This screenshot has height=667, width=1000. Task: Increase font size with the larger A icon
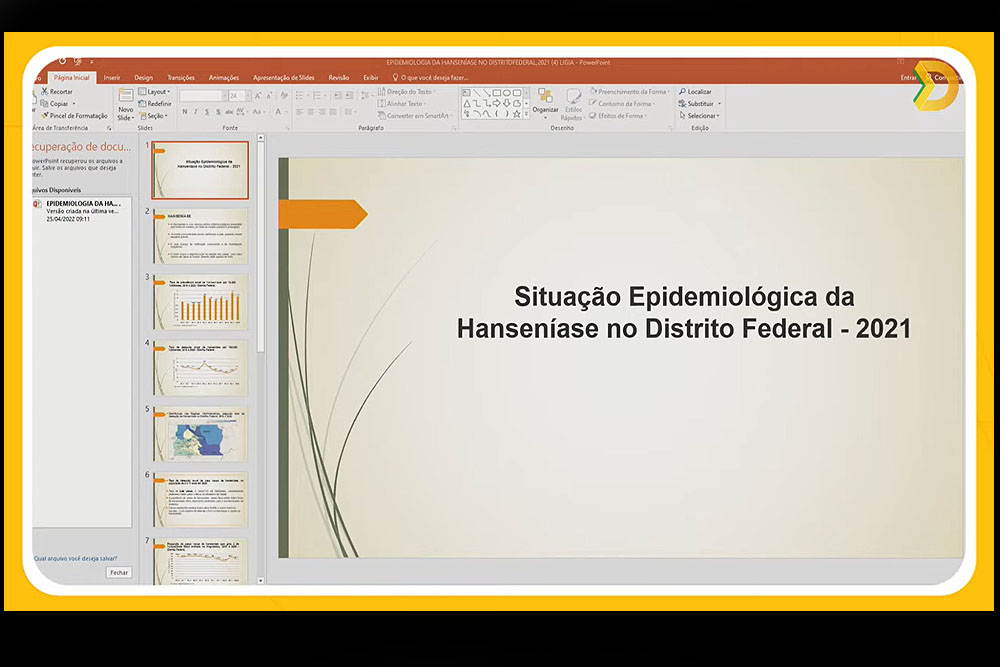click(257, 96)
